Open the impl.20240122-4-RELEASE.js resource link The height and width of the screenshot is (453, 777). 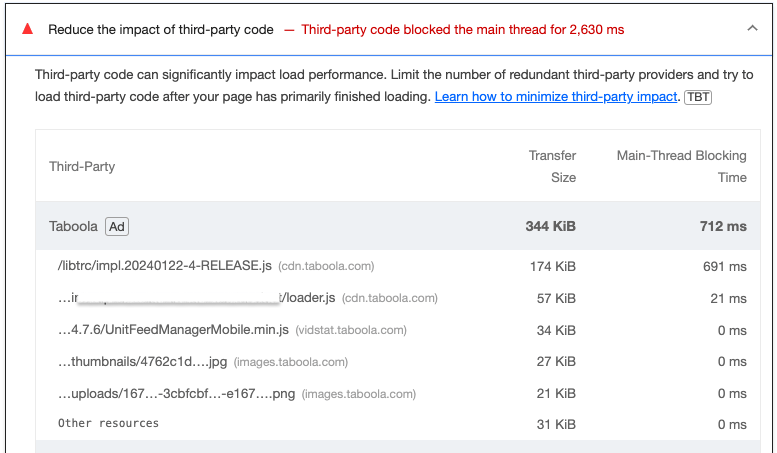click(x=165, y=266)
